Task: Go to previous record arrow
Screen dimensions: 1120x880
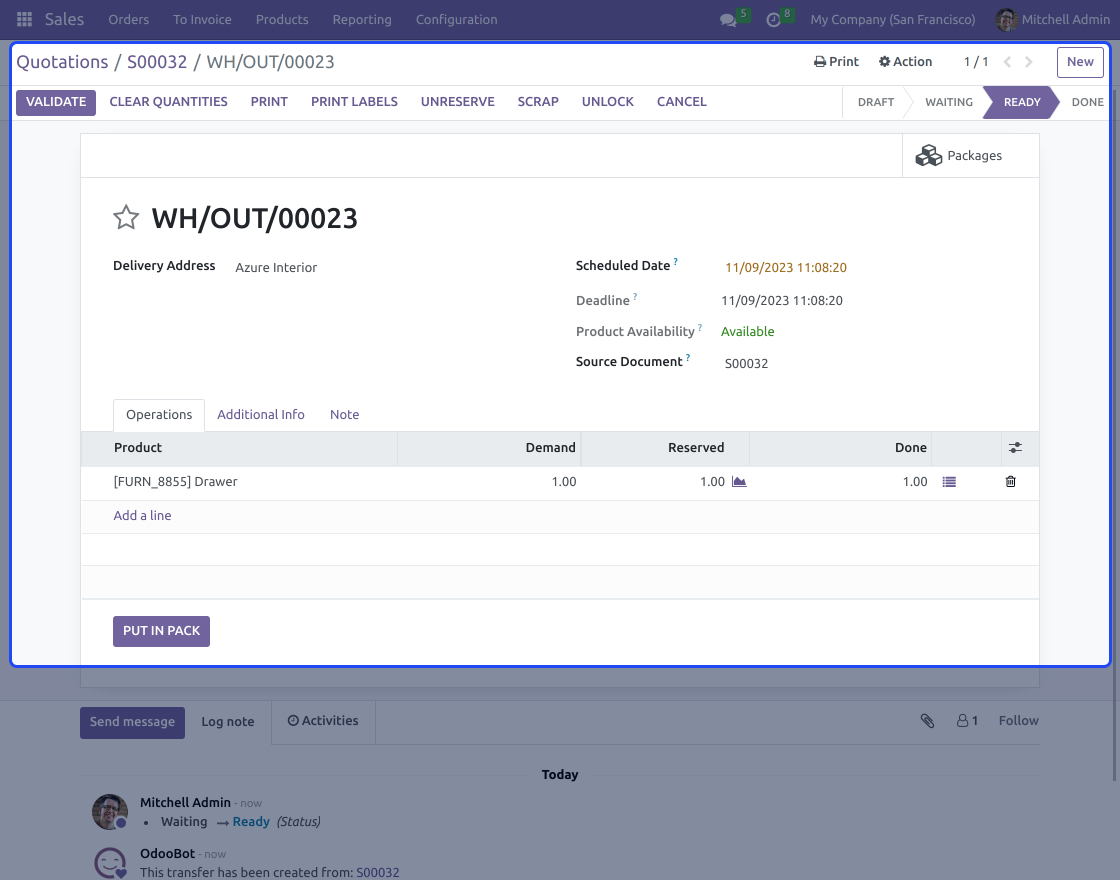Action: 1007,62
